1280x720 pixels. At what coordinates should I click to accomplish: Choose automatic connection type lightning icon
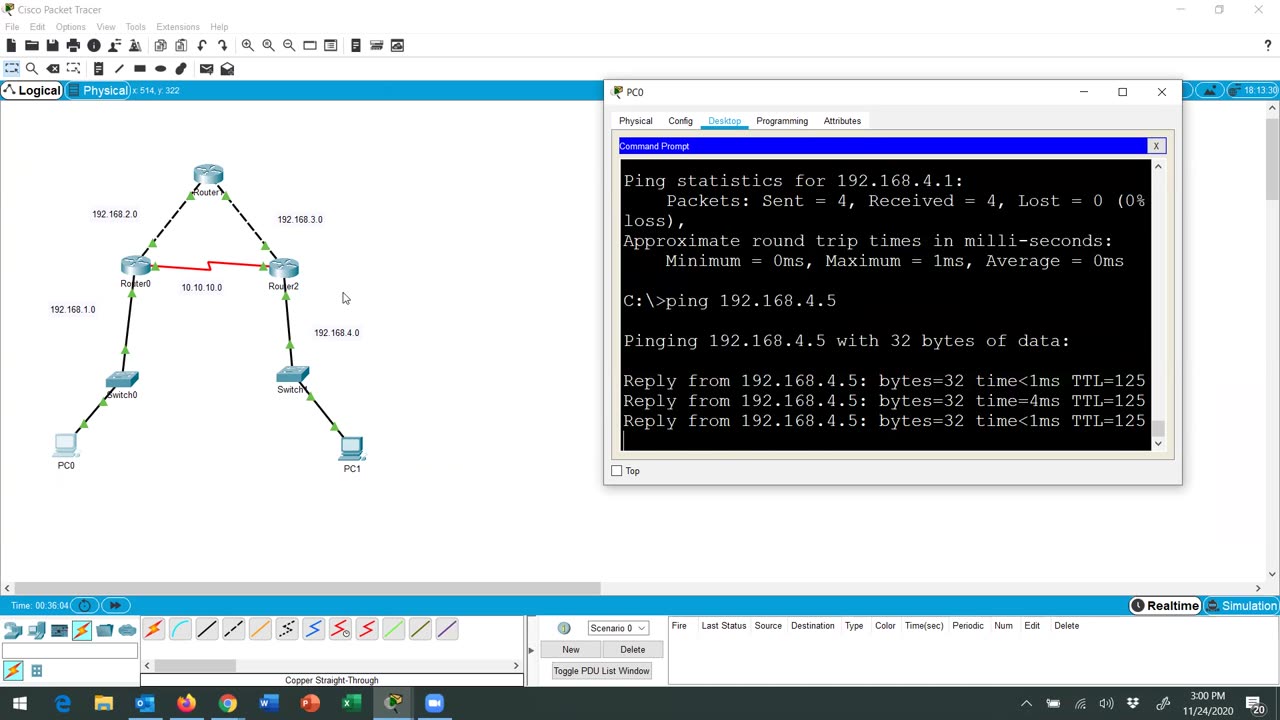point(153,629)
